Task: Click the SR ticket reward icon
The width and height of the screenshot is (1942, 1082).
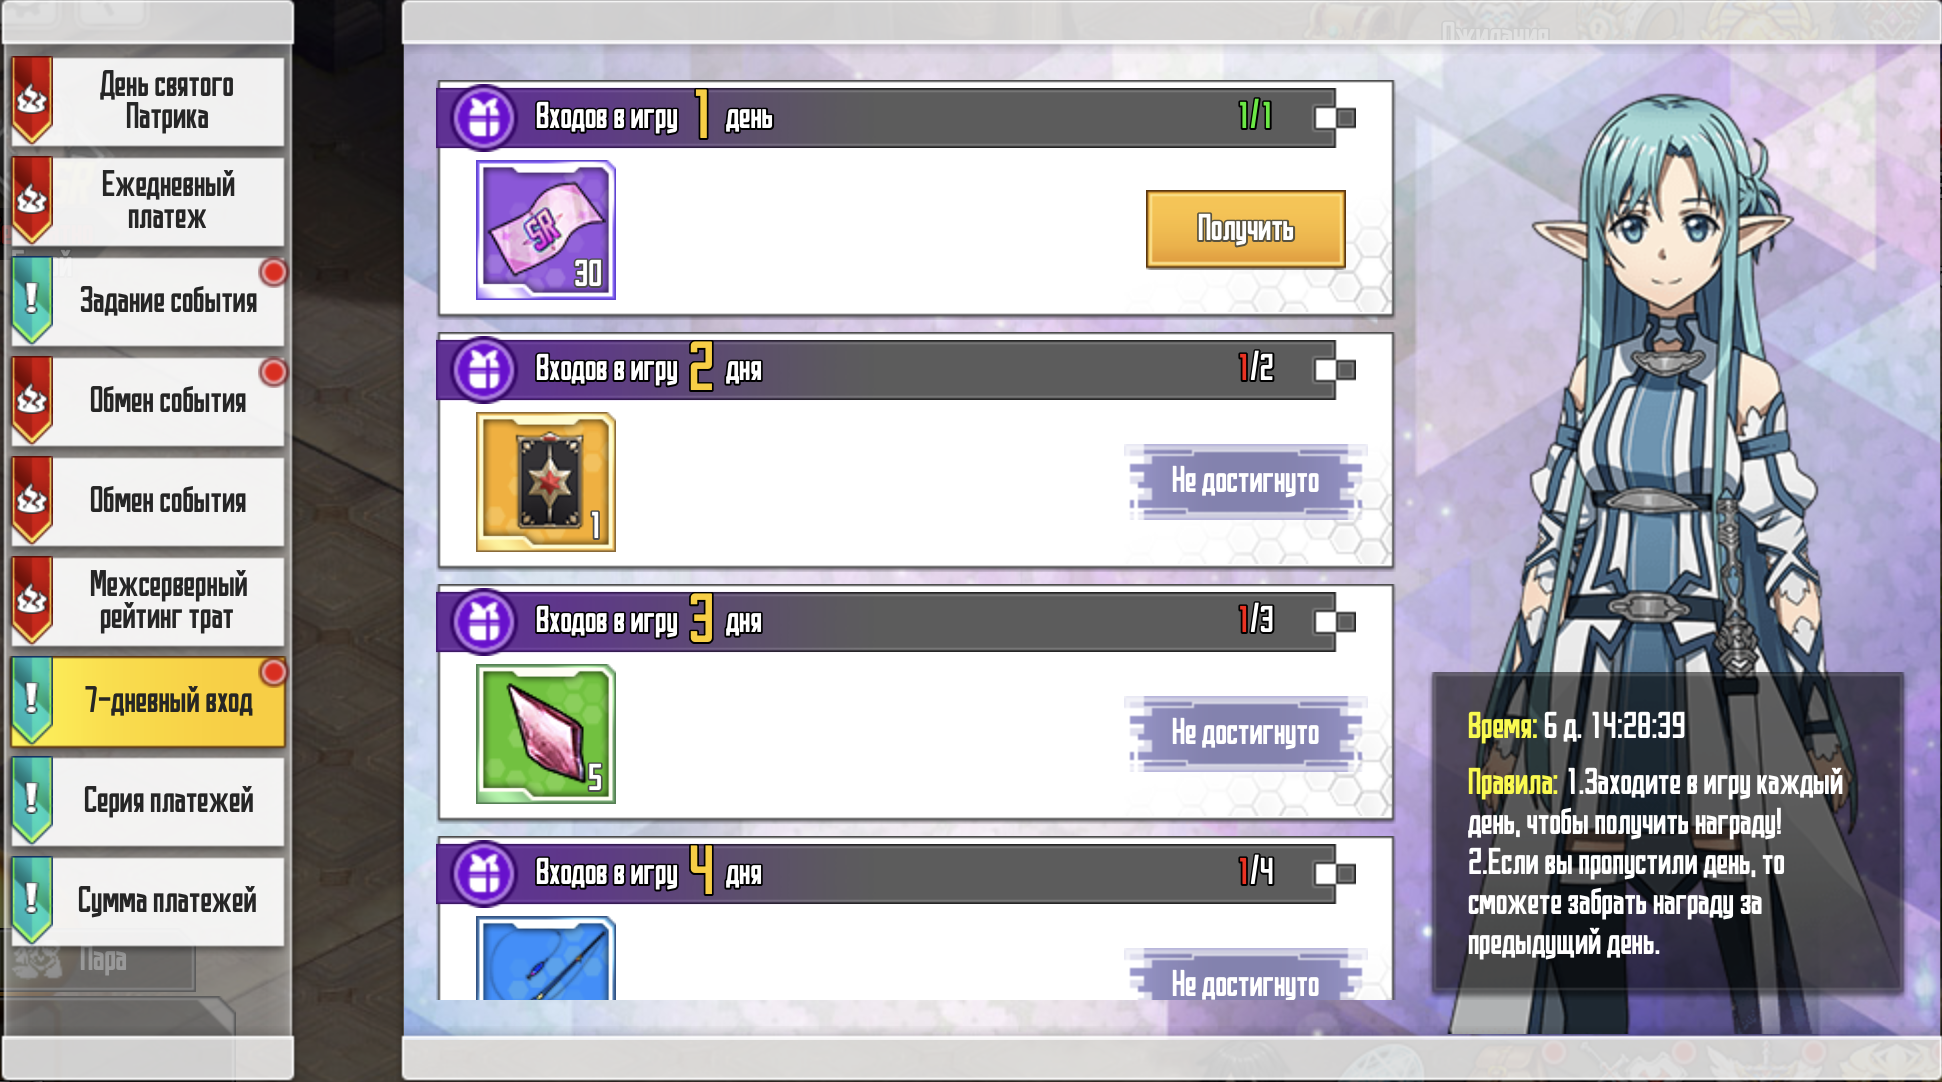Action: click(x=545, y=230)
